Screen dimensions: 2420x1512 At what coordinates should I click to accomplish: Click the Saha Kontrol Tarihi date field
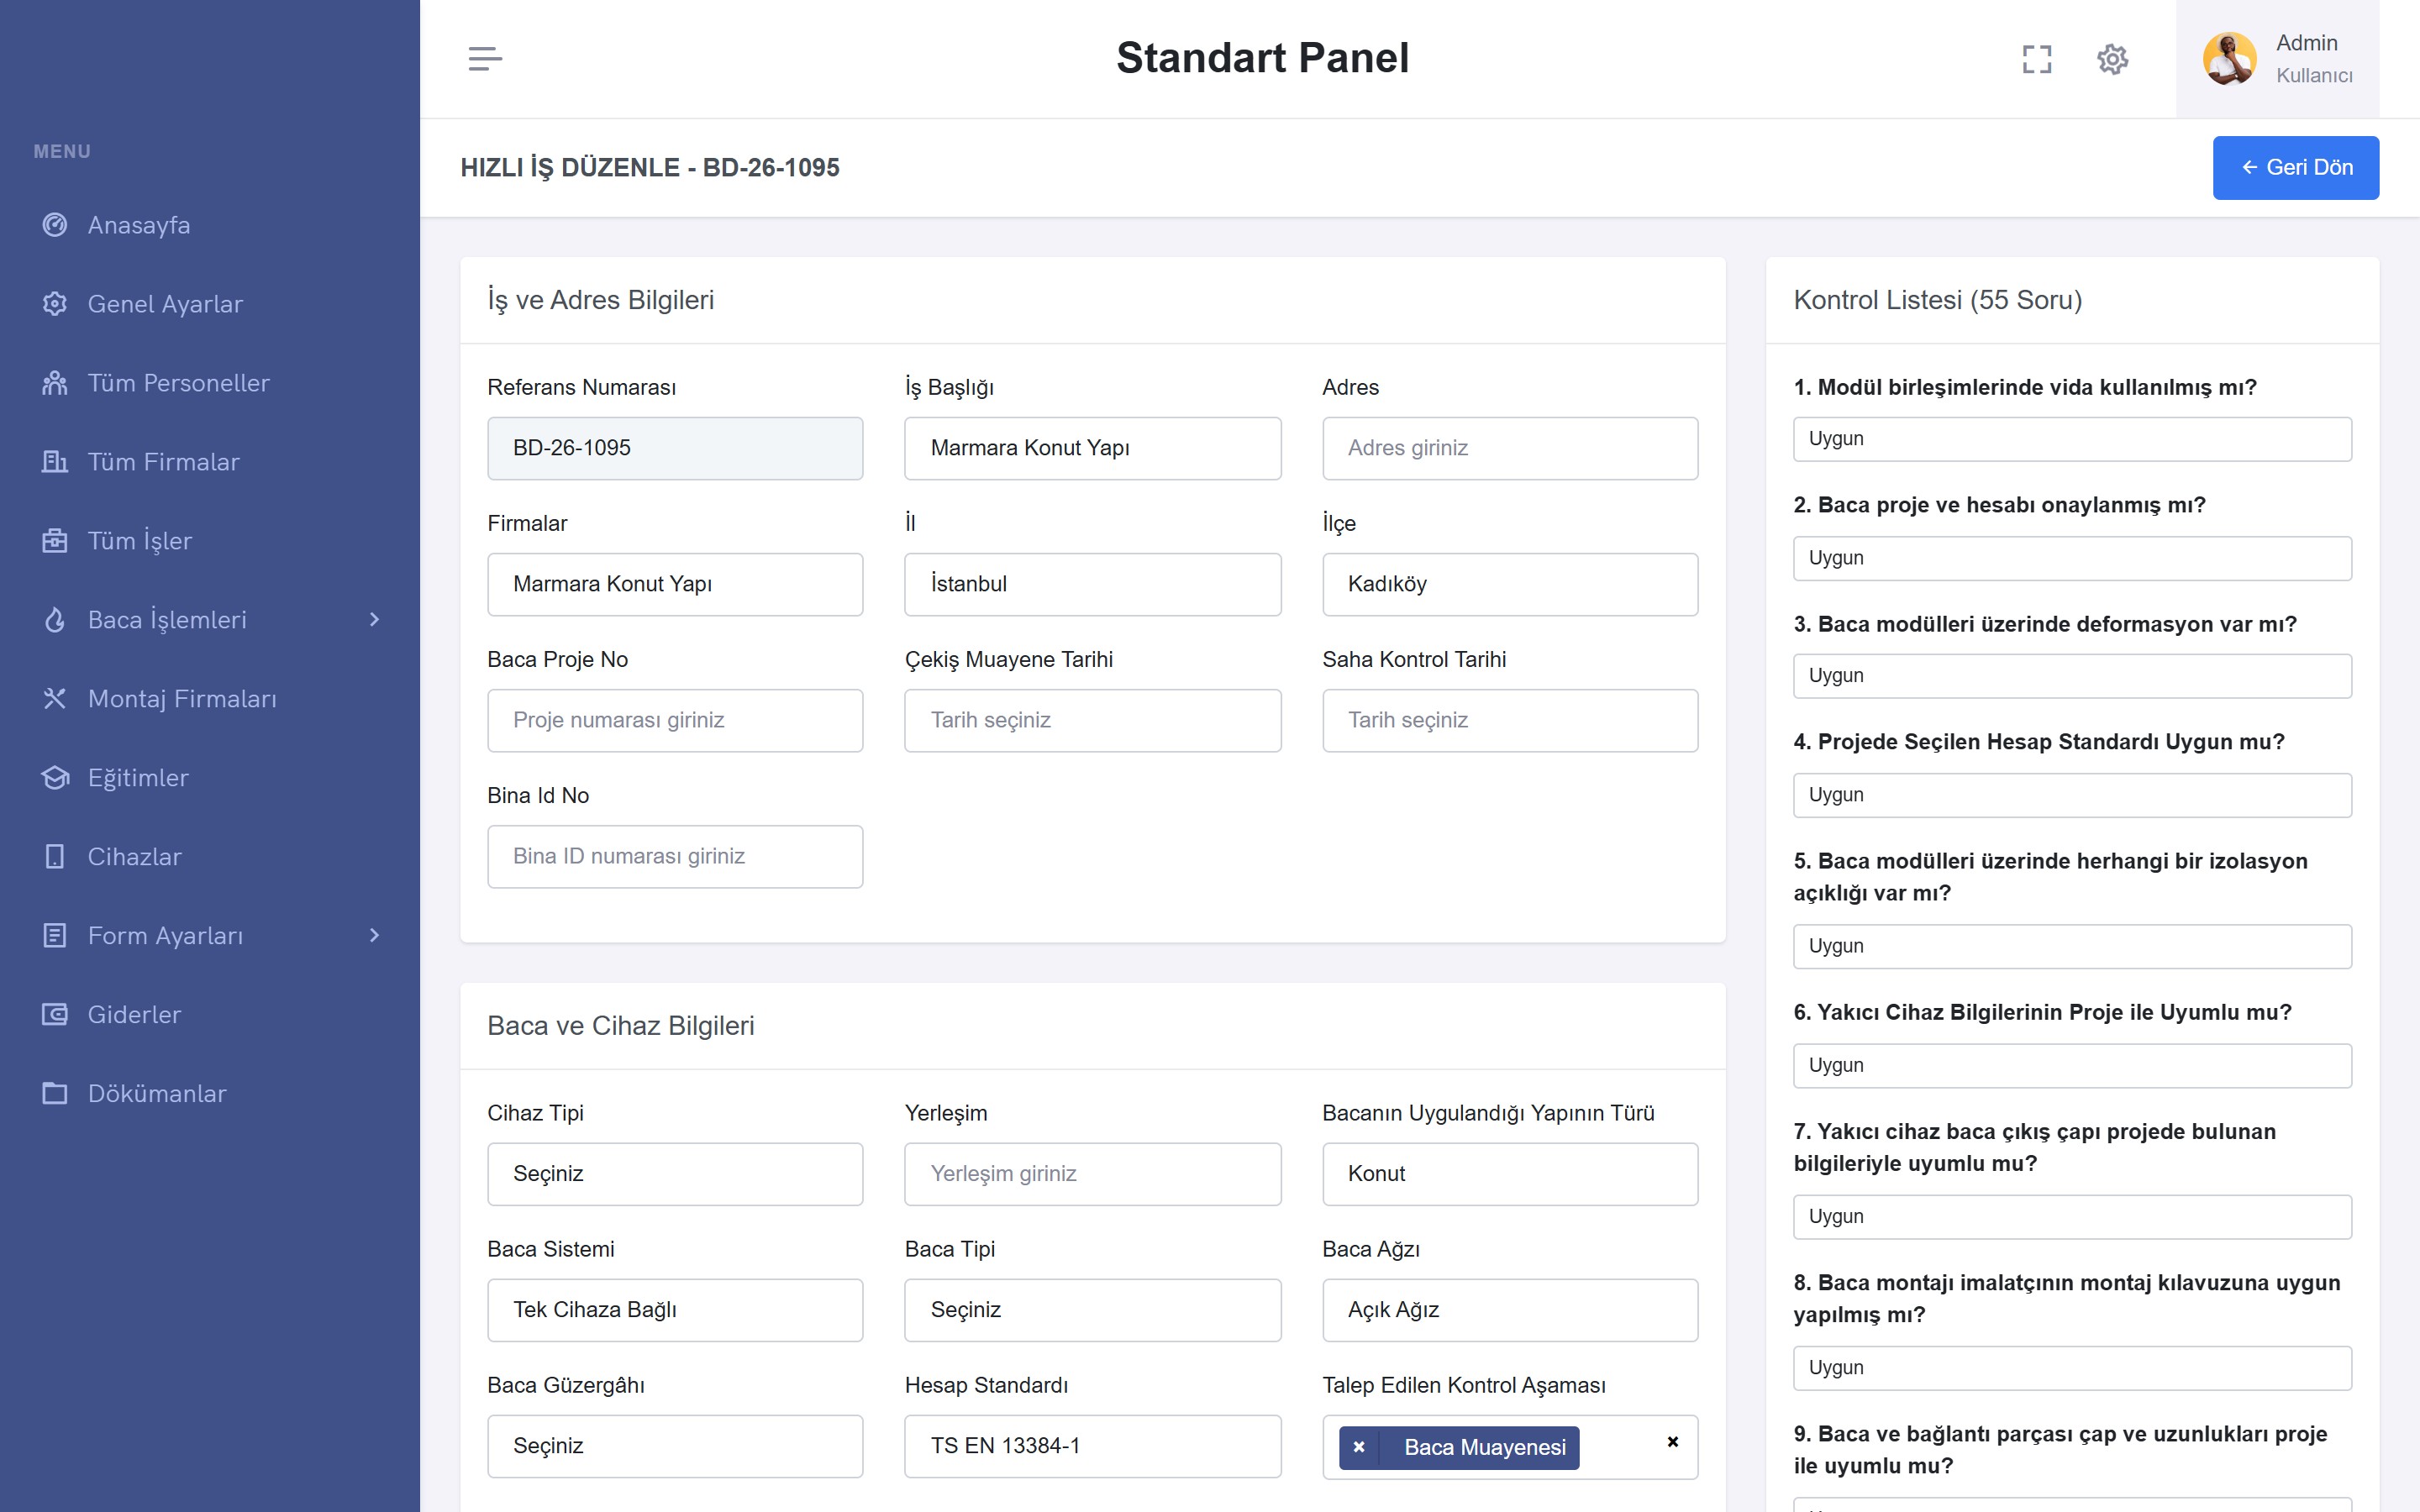coord(1510,720)
